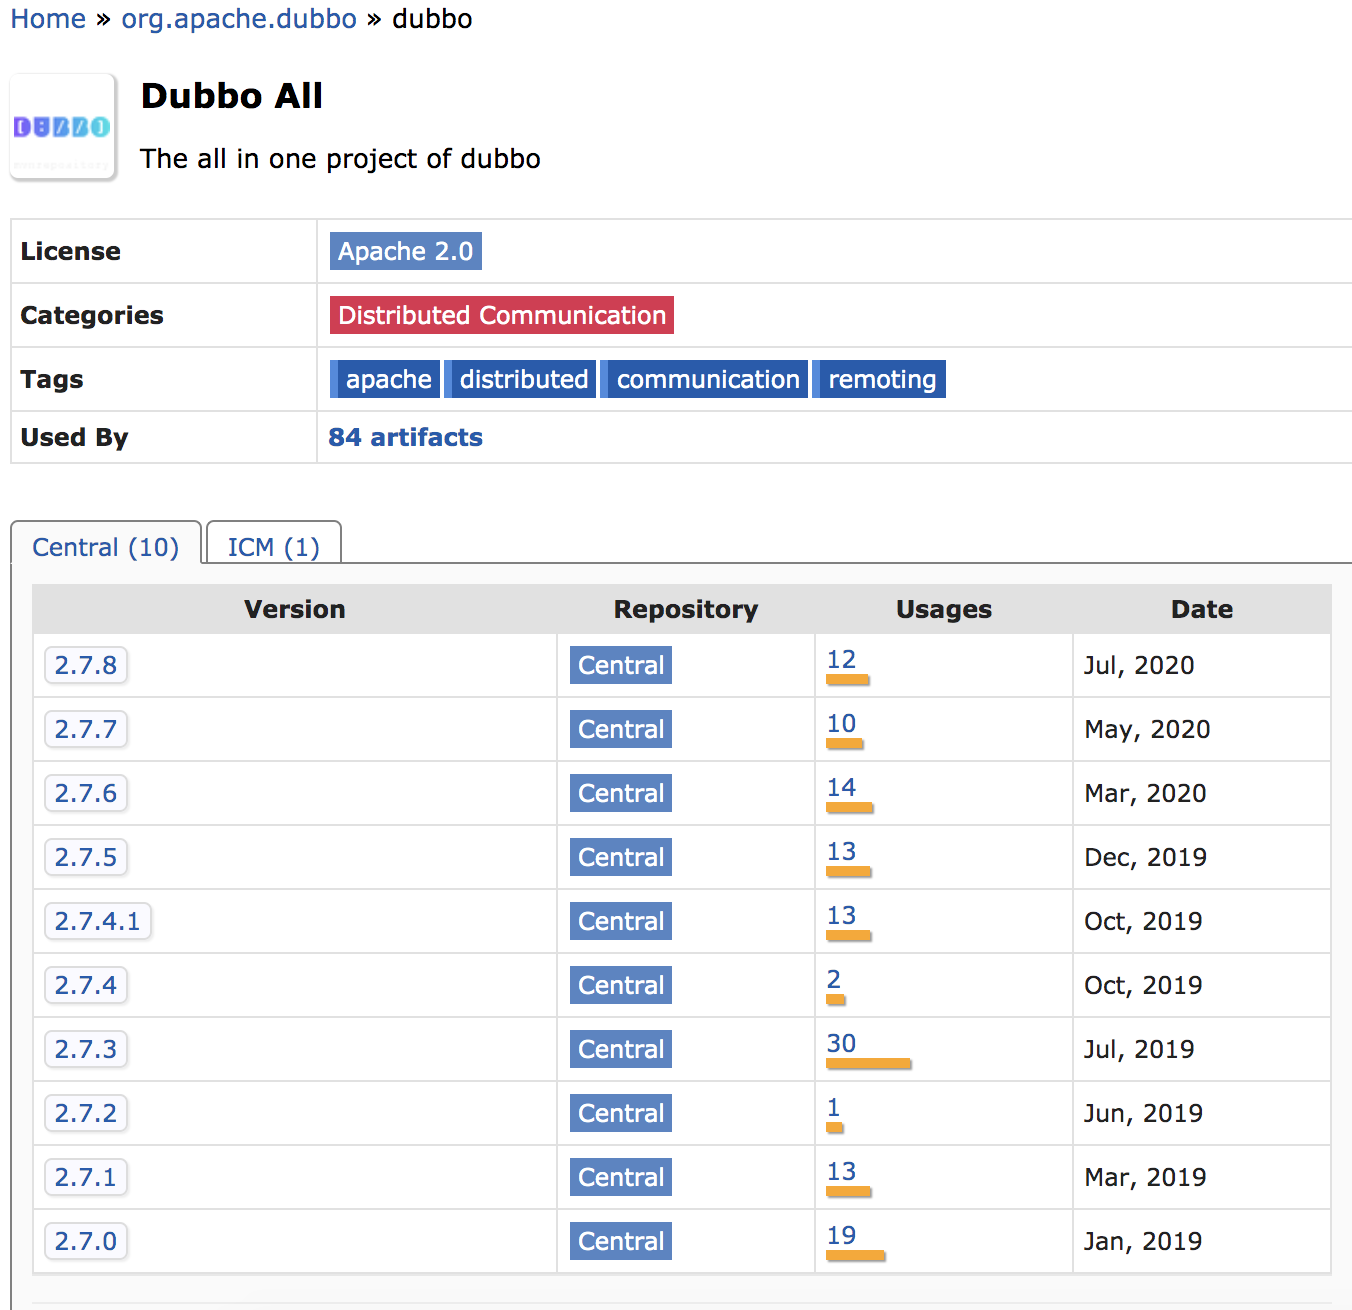Image resolution: width=1352 pixels, height=1310 pixels.
Task: Click the dubbo breadcrumb text
Action: pyautogui.click(x=432, y=19)
